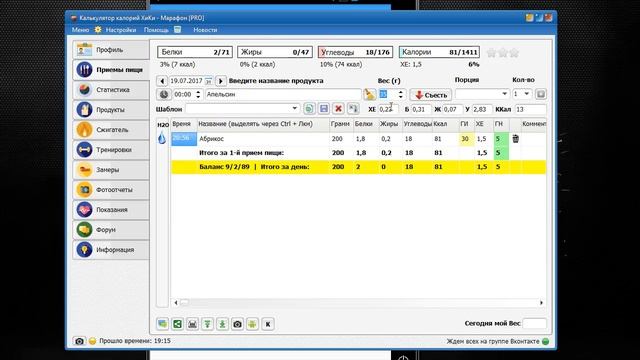
Task: Expand the Шаблон dropdown
Action: [294, 109]
